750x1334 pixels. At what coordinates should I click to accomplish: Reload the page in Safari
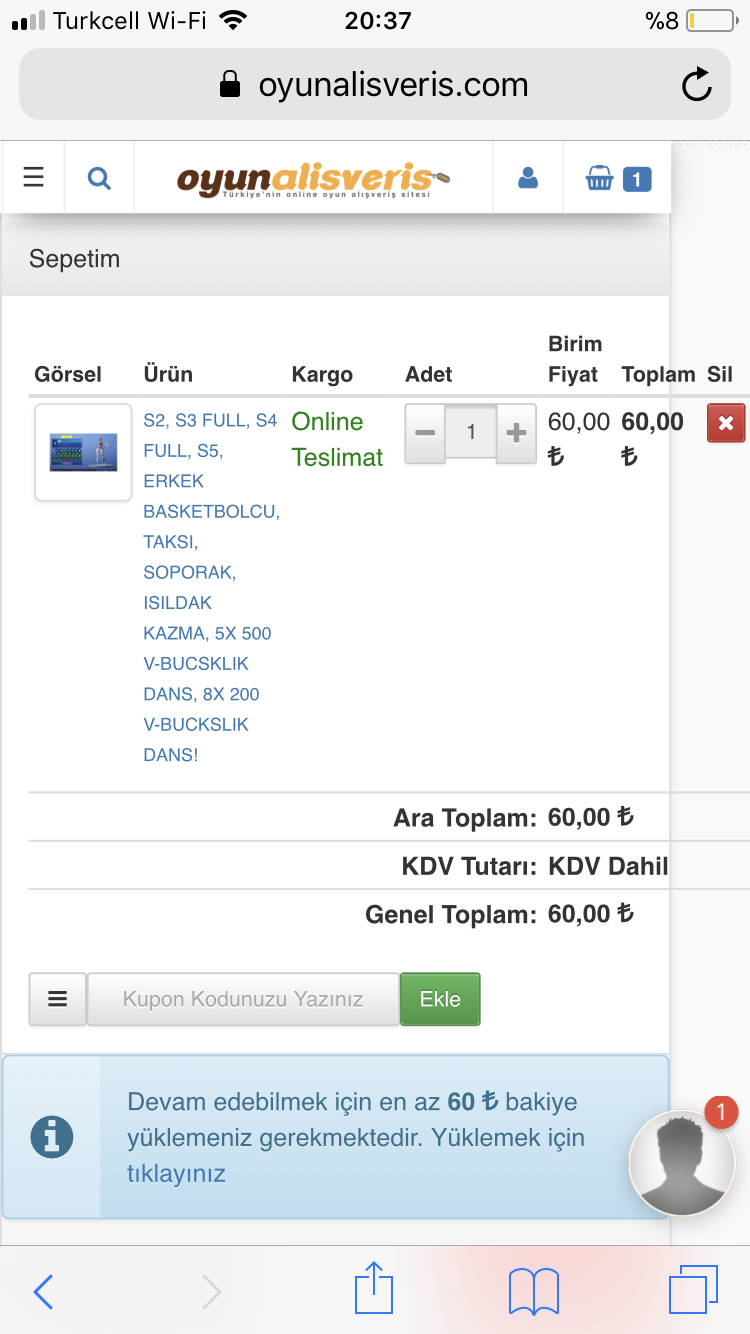(x=696, y=85)
